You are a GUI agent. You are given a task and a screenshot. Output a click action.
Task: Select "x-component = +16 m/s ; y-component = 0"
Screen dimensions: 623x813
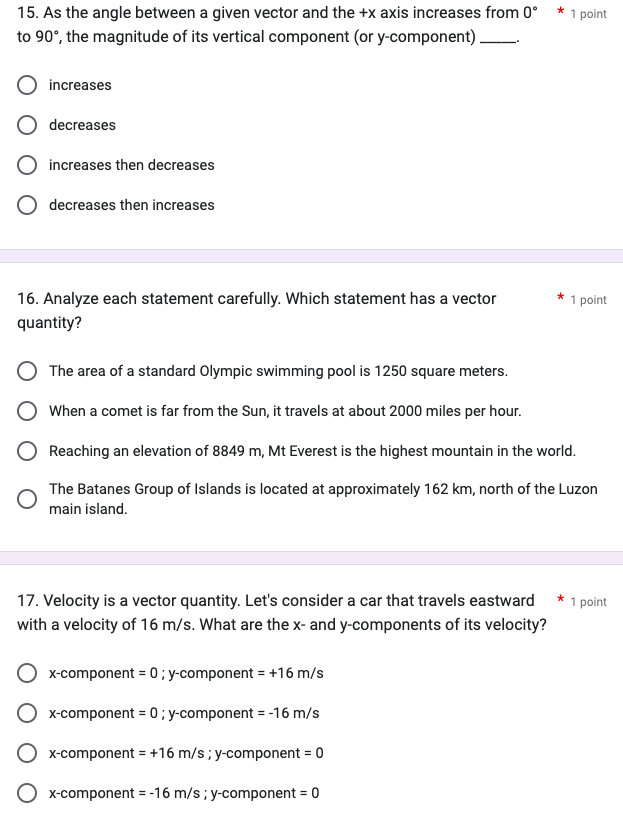(x=27, y=753)
